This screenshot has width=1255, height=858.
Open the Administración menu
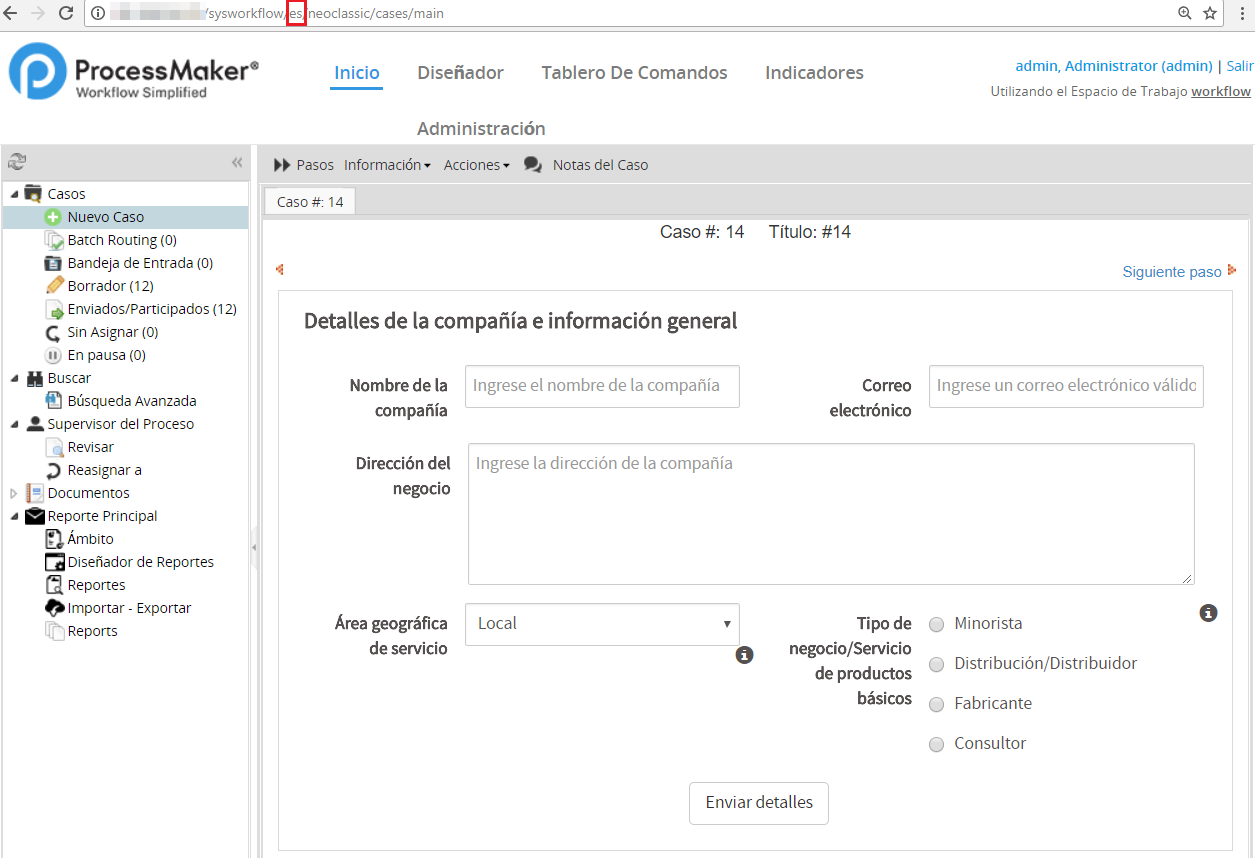coord(481,129)
